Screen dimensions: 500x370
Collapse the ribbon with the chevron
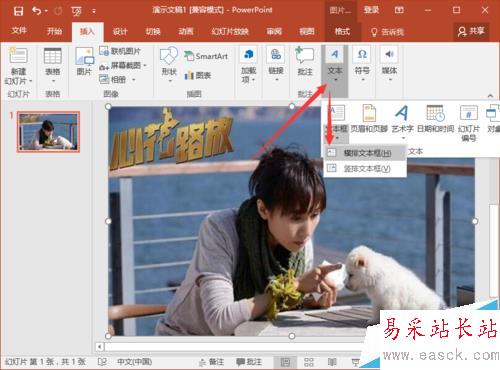point(490,96)
